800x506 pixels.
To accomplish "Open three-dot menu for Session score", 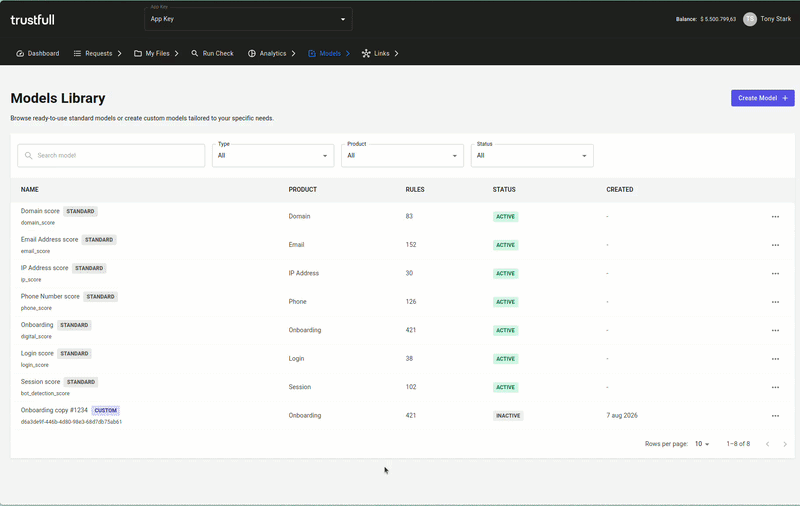I will pos(775,387).
